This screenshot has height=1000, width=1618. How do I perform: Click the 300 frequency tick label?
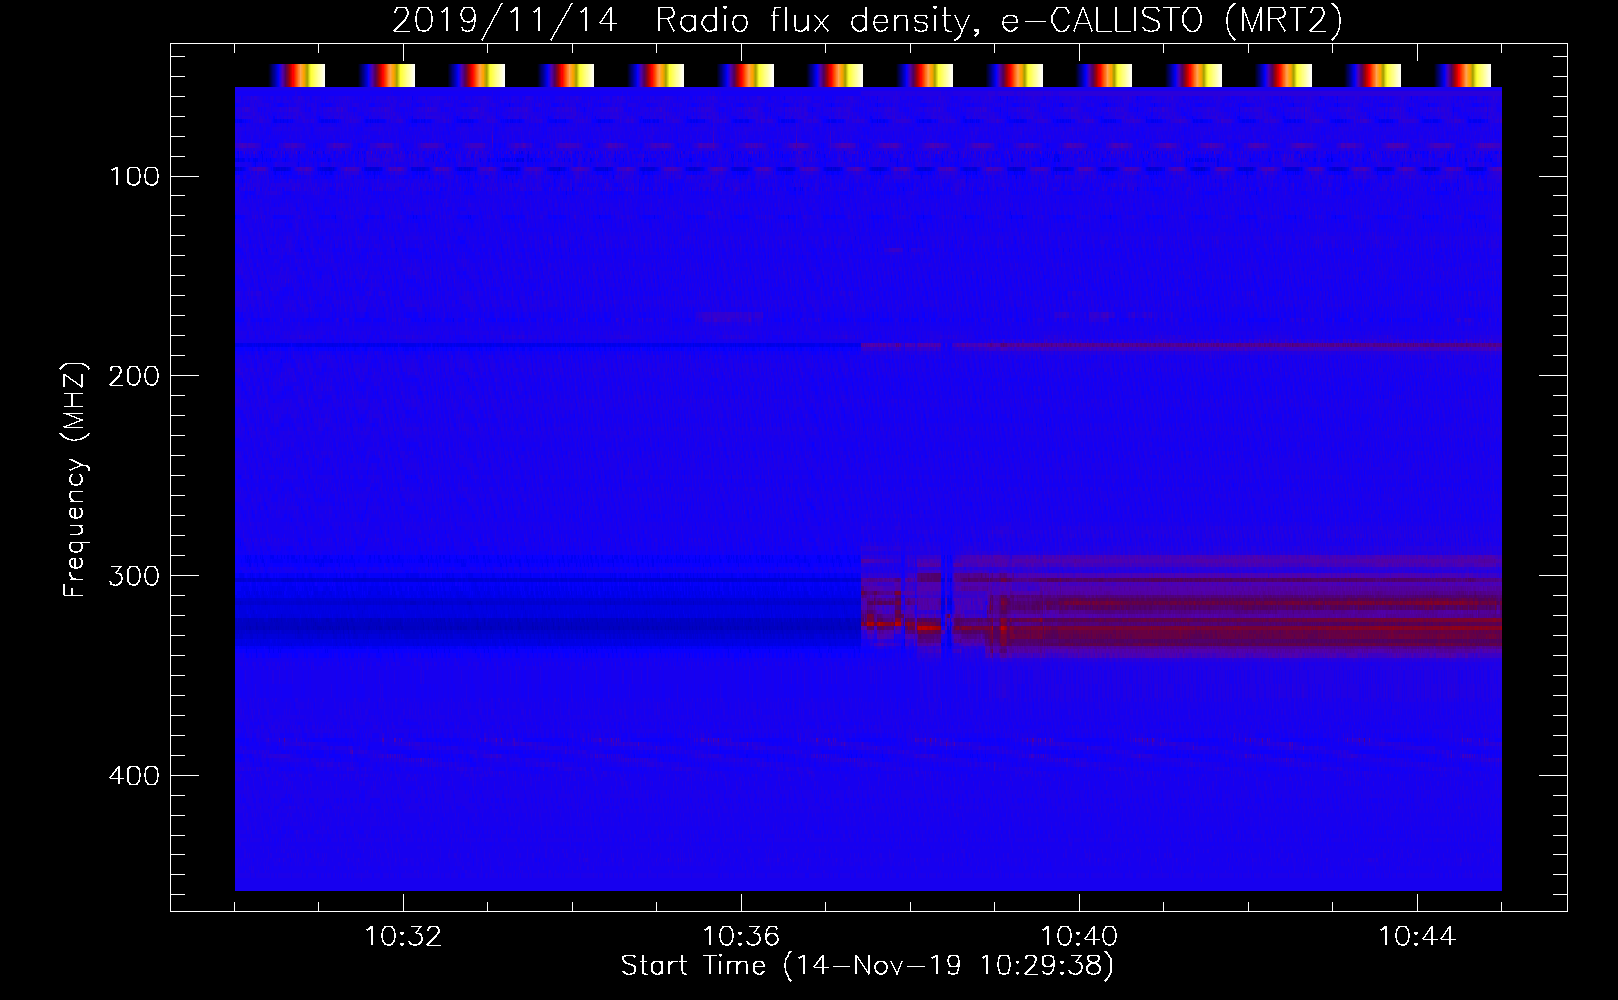tap(134, 577)
